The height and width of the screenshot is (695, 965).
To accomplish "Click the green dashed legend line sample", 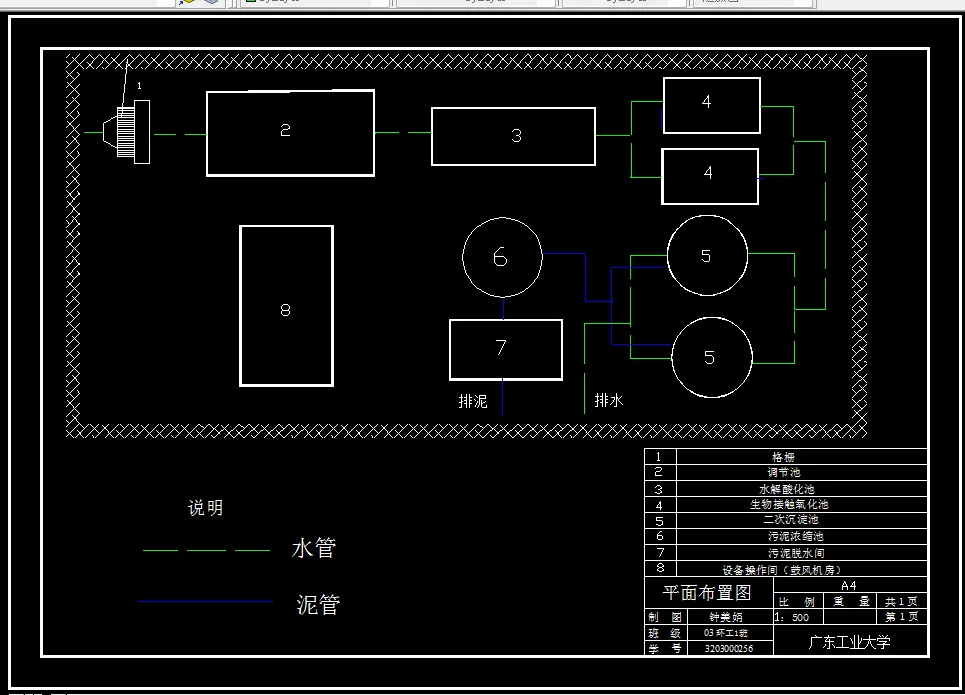I will click(206, 550).
